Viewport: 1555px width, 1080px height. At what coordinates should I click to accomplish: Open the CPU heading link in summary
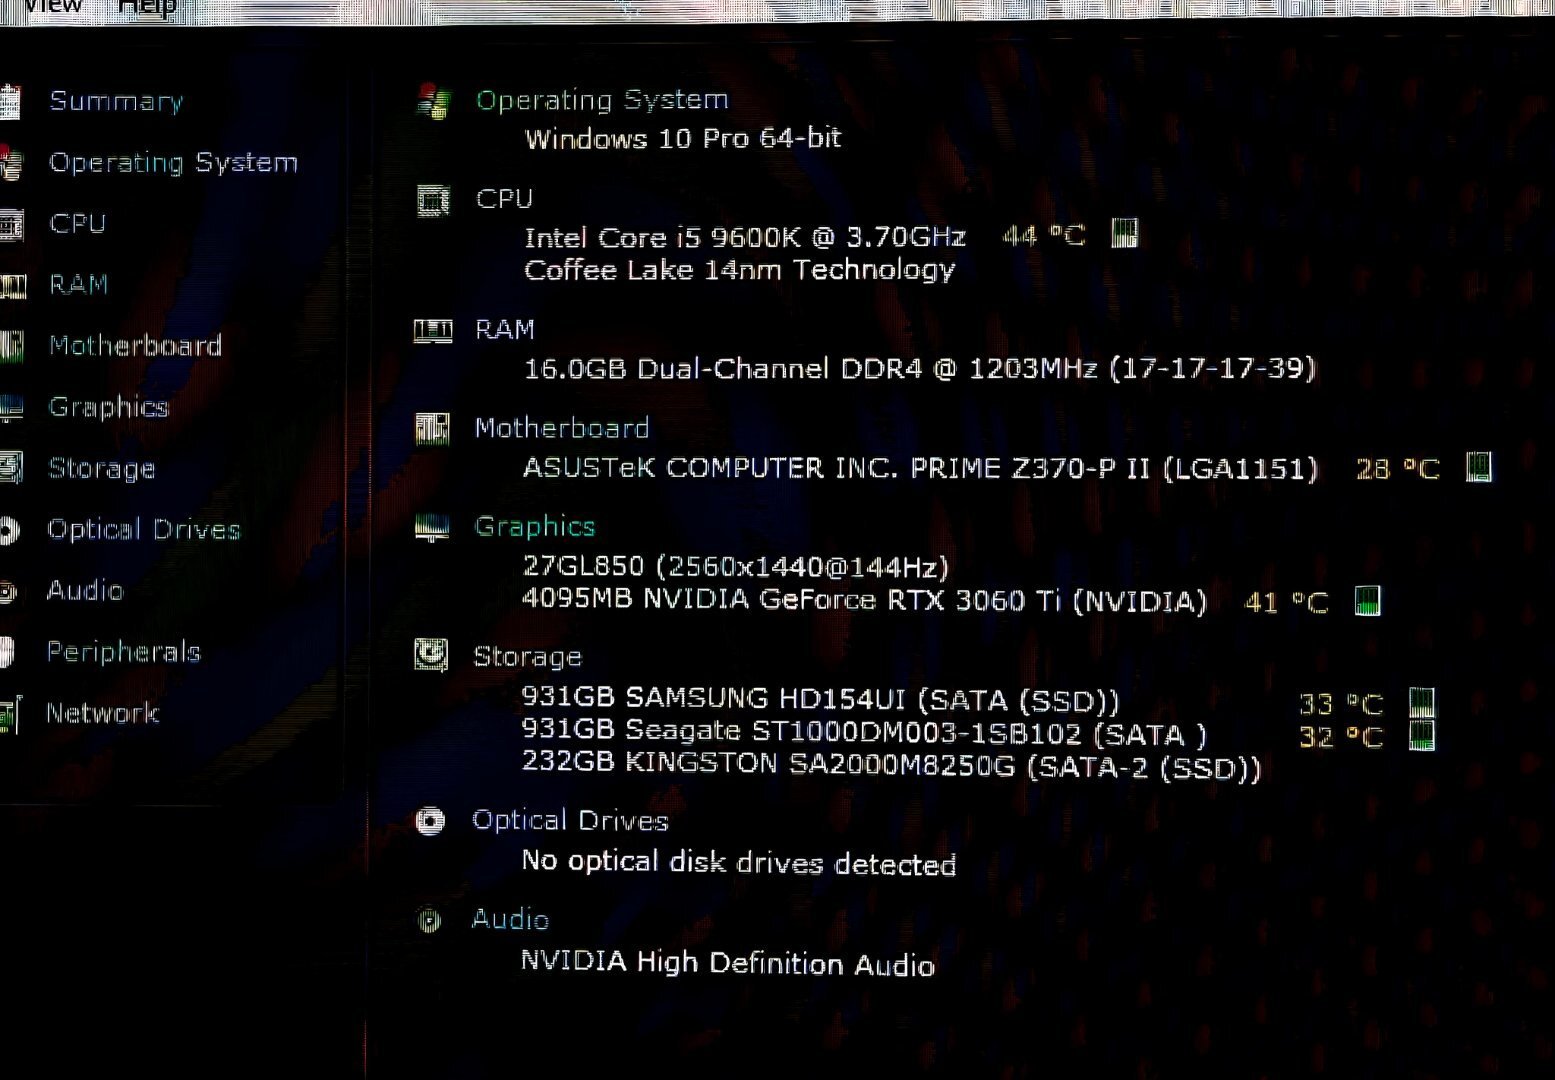click(504, 198)
